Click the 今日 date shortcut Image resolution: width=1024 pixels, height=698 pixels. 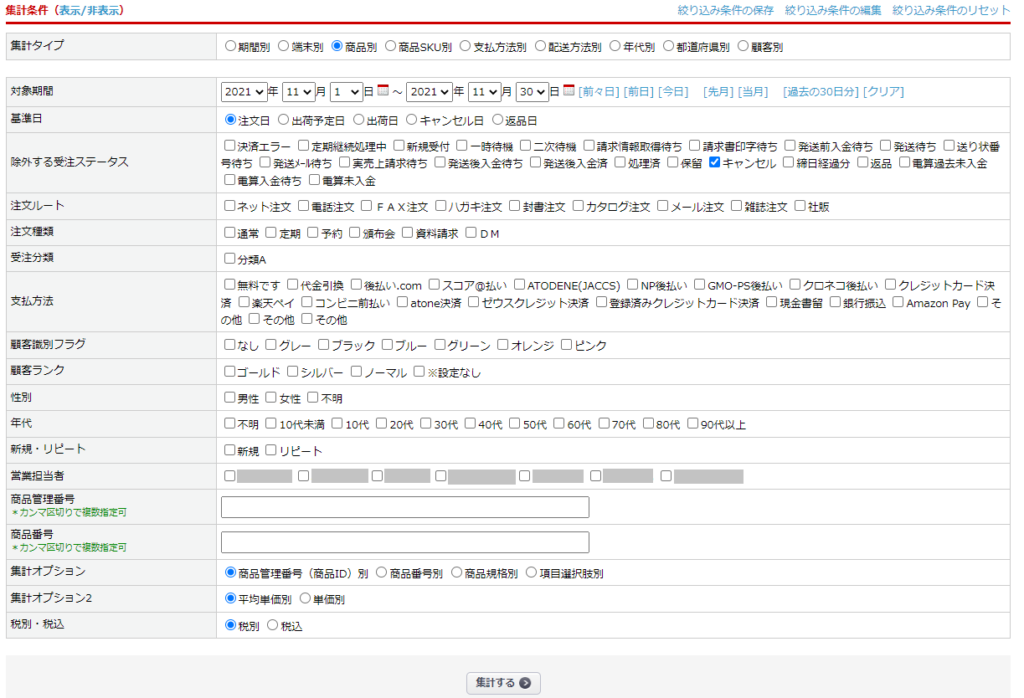pos(673,91)
